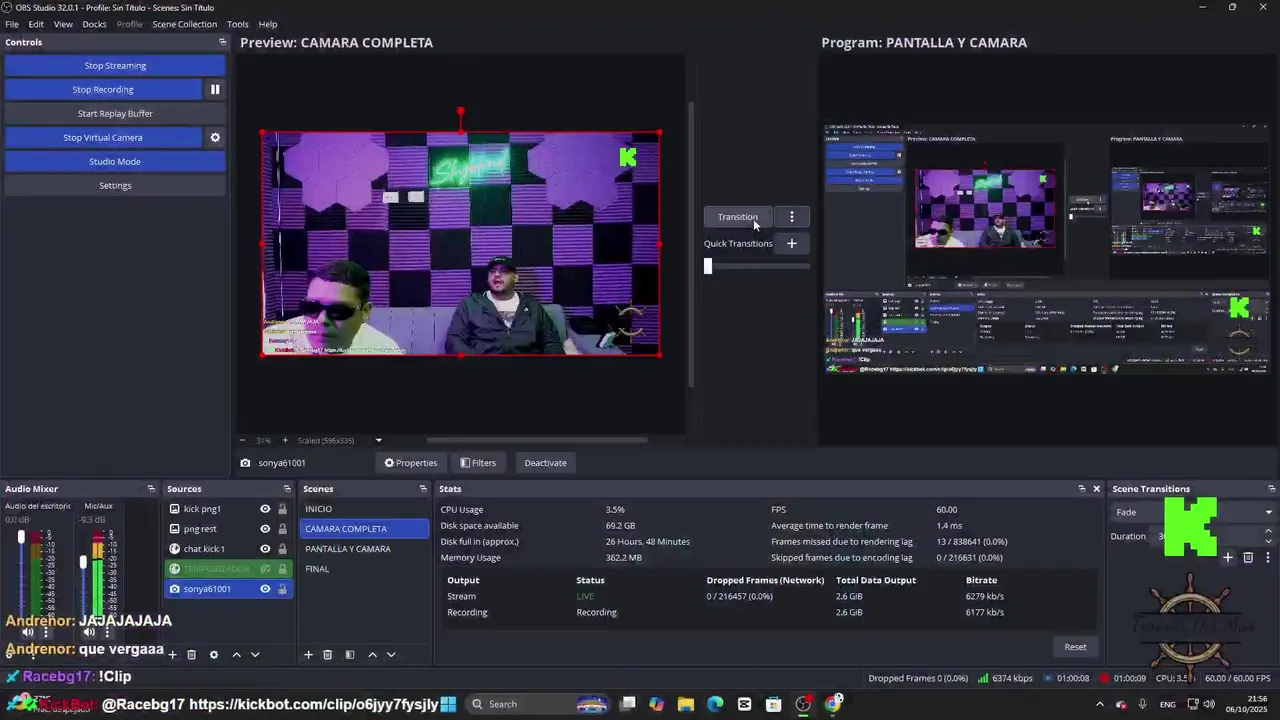Open Mic/Aux audio options three dots
The height and width of the screenshot is (720, 1280).
coord(107,632)
